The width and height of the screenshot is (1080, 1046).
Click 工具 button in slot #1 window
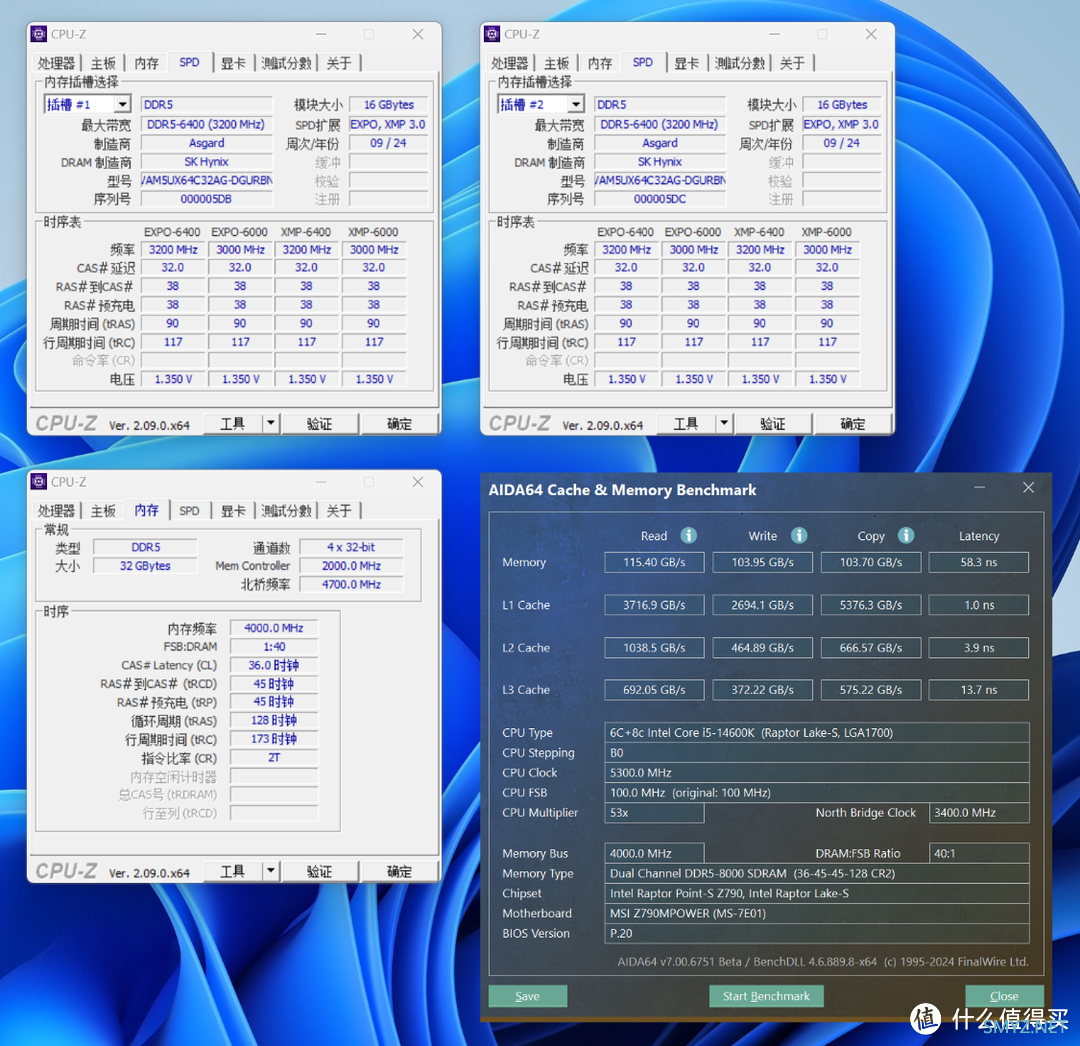pos(233,423)
